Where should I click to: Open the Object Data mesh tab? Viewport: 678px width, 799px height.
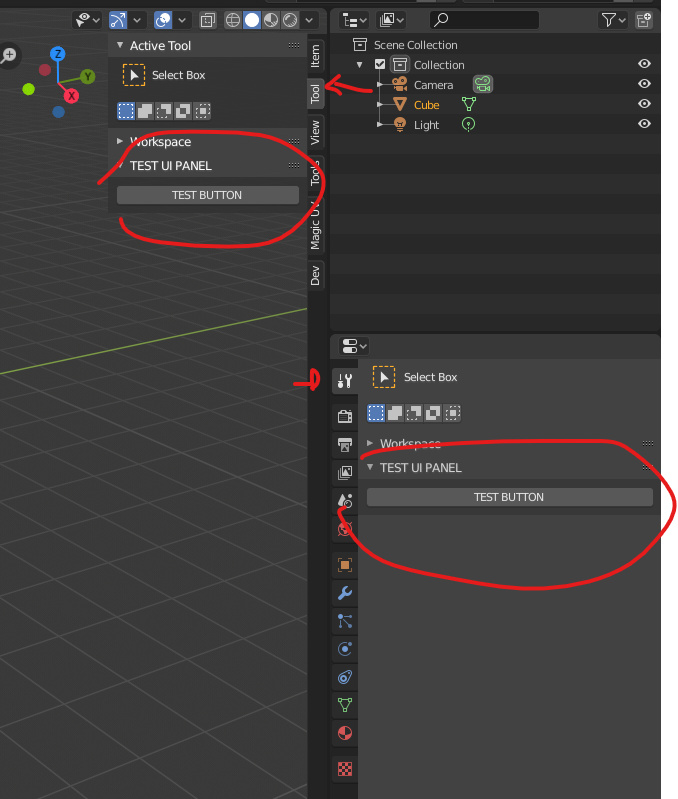click(x=345, y=705)
